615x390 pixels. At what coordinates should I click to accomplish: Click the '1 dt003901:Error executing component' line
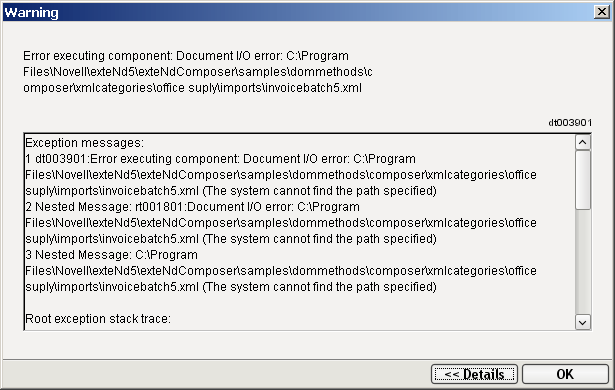(x=220, y=159)
